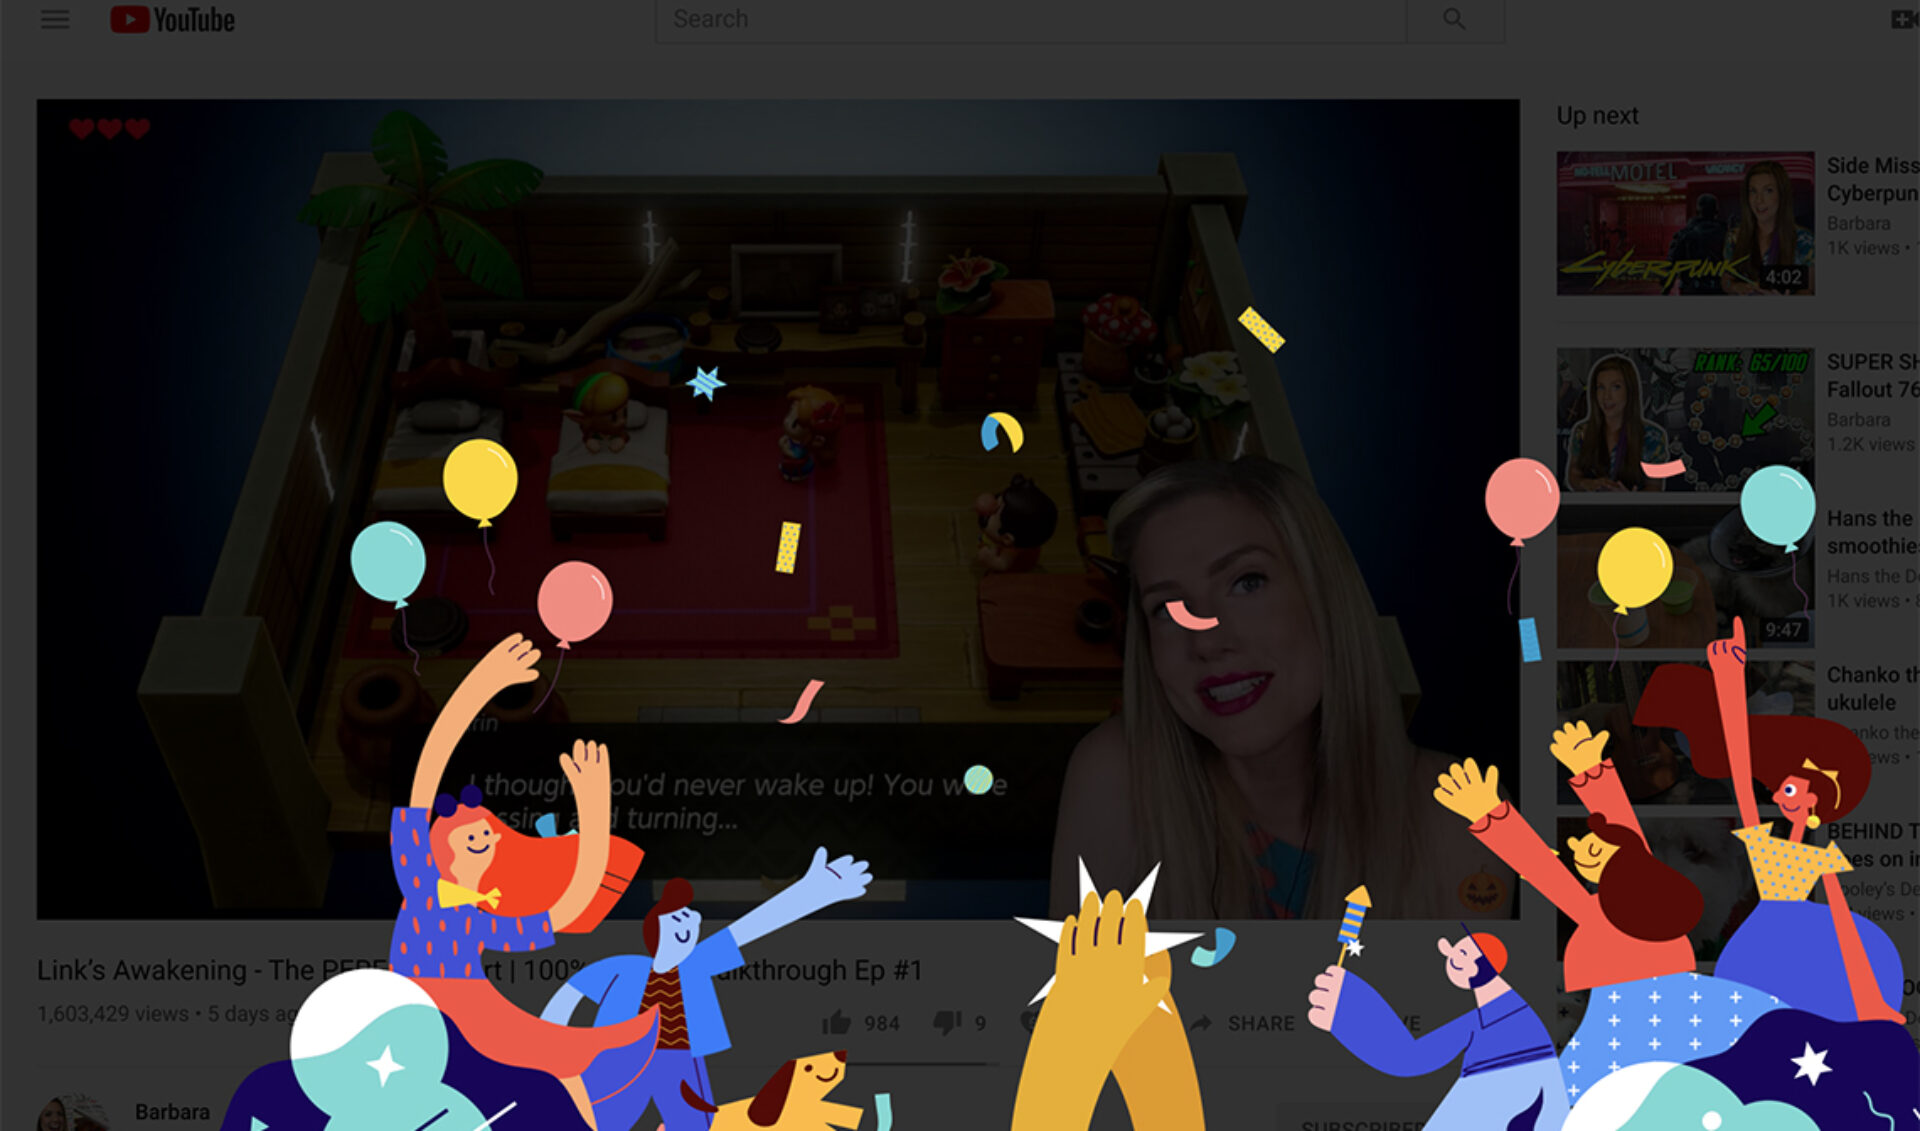Click the gift icon beside dislike button
This screenshot has width=1920, height=1131.
pos(1032,1022)
